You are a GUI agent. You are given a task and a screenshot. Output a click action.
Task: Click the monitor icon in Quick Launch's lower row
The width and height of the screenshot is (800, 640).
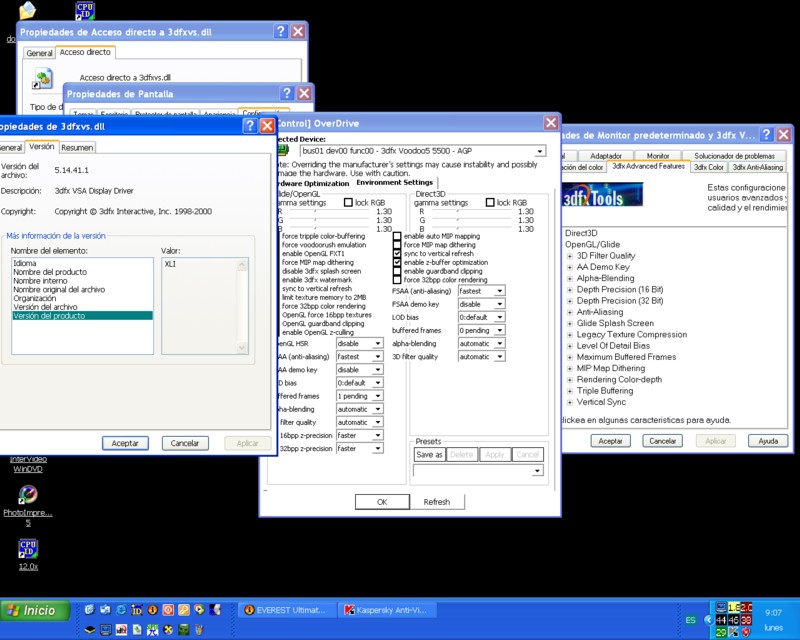click(106, 630)
